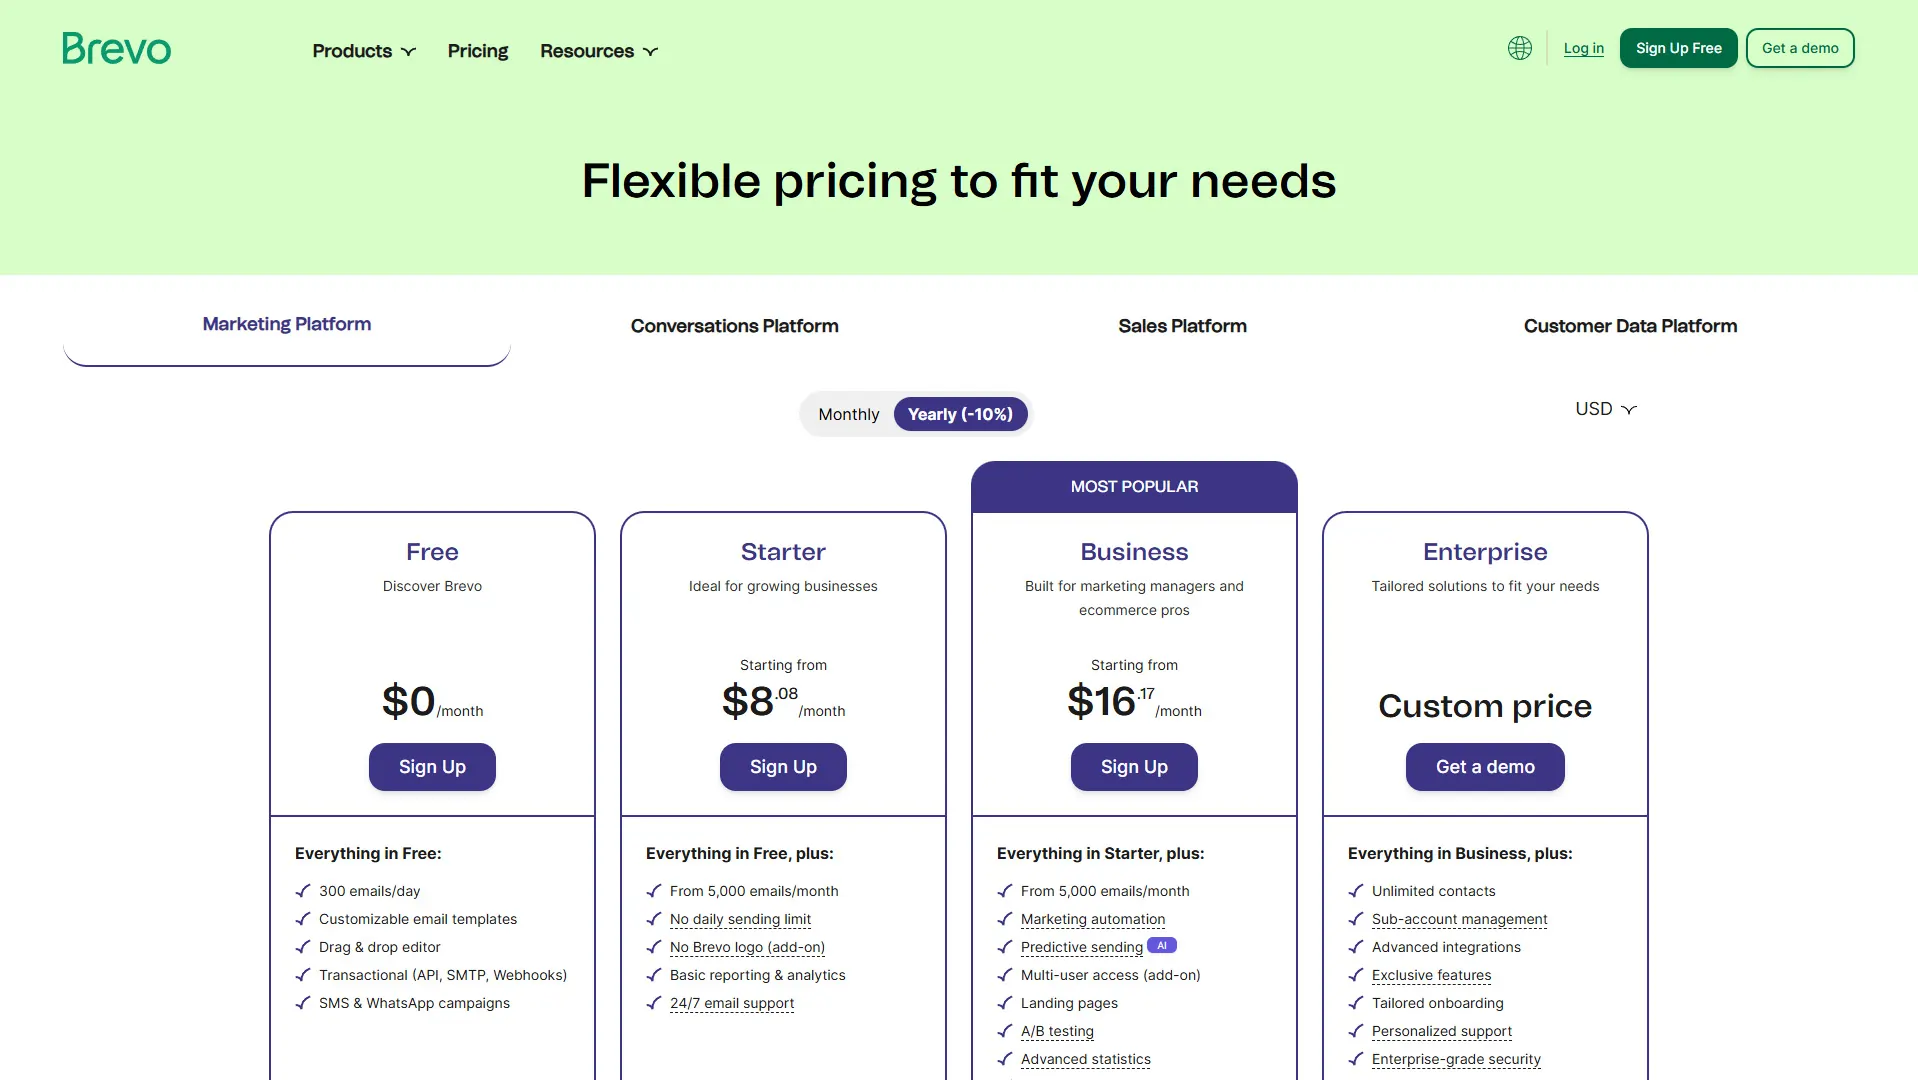Viewport: 1918px width, 1080px height.
Task: Open the USD currency dropdown
Action: [x=1605, y=409]
